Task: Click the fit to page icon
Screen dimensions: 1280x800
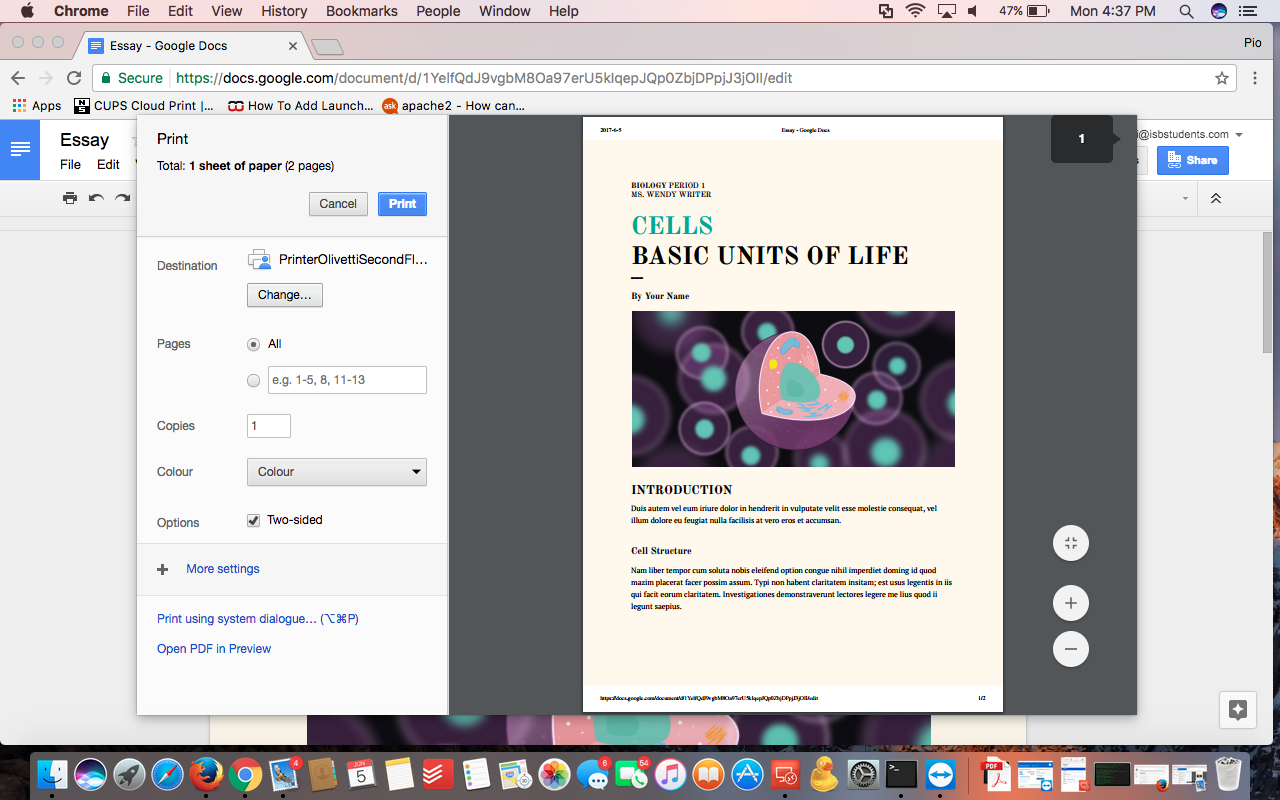Action: pyautogui.click(x=1070, y=543)
